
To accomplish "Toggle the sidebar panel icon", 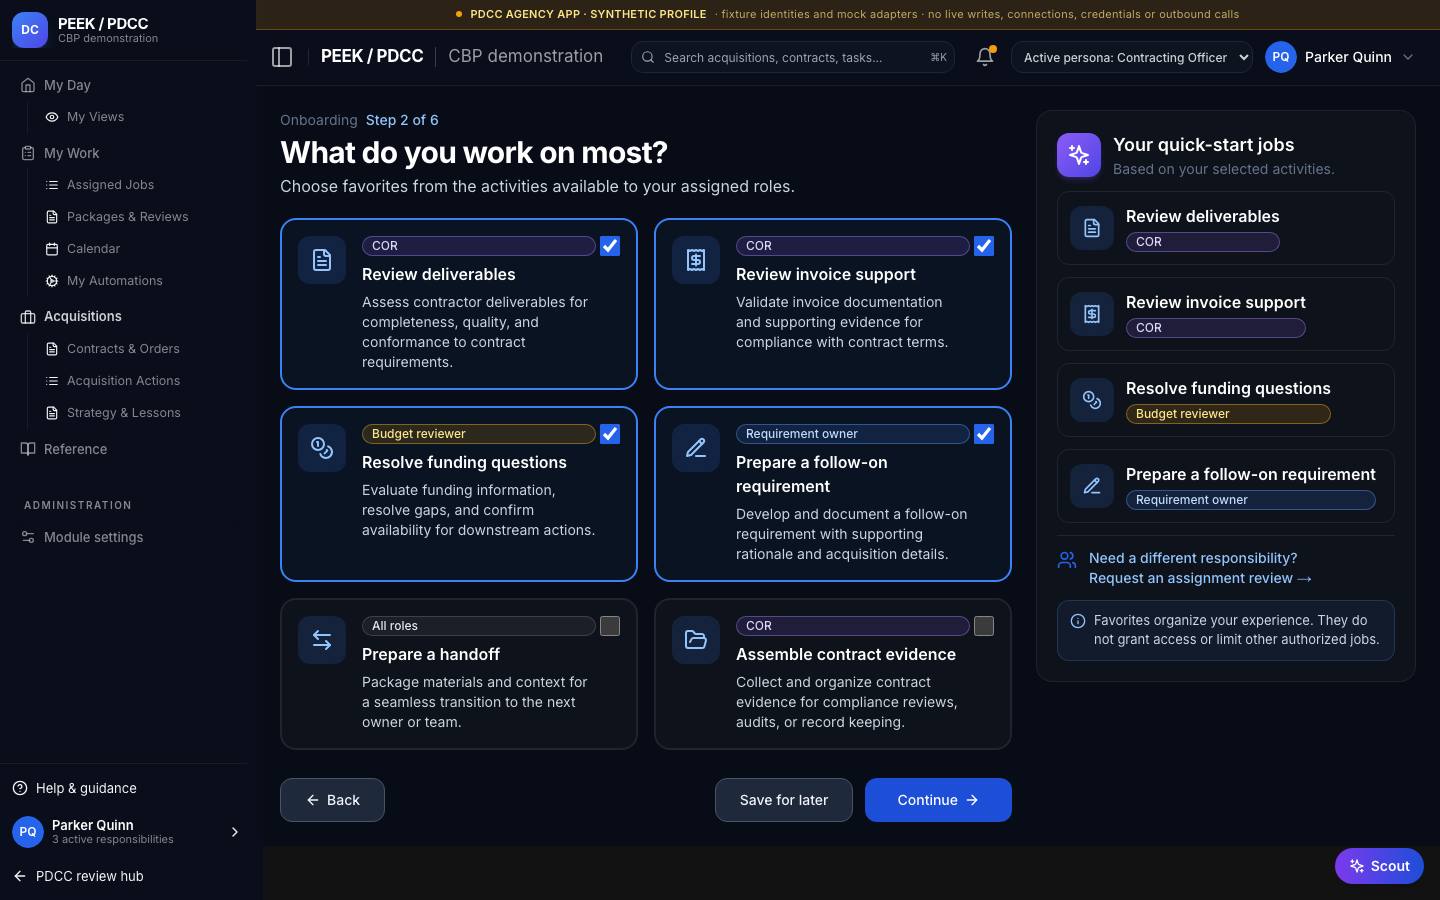I will [x=282, y=57].
